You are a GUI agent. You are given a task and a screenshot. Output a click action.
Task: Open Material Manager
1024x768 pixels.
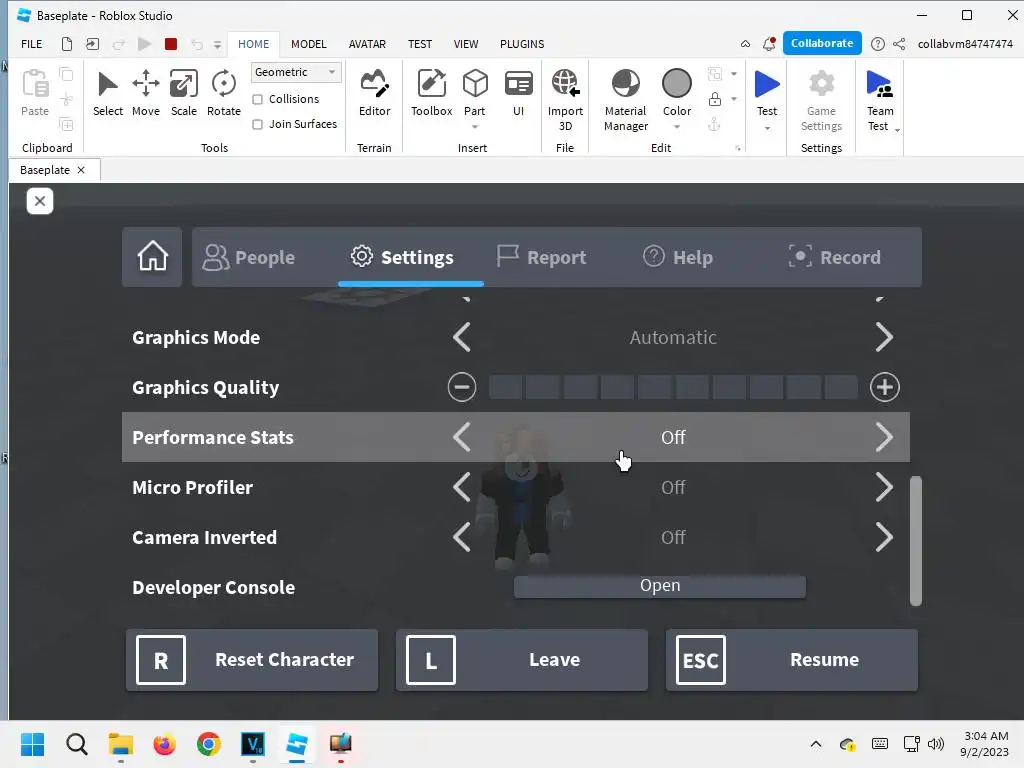click(x=626, y=100)
